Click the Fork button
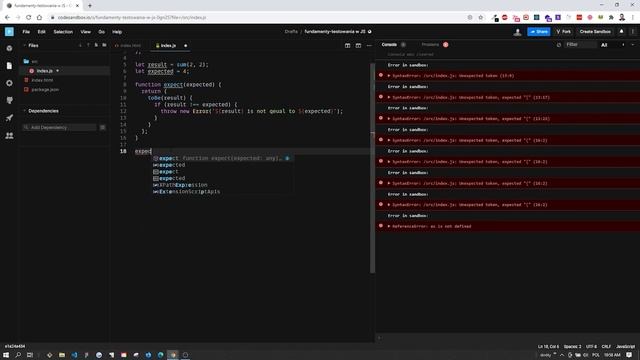Image resolution: width=640 pixels, height=360 pixels. [564, 31]
